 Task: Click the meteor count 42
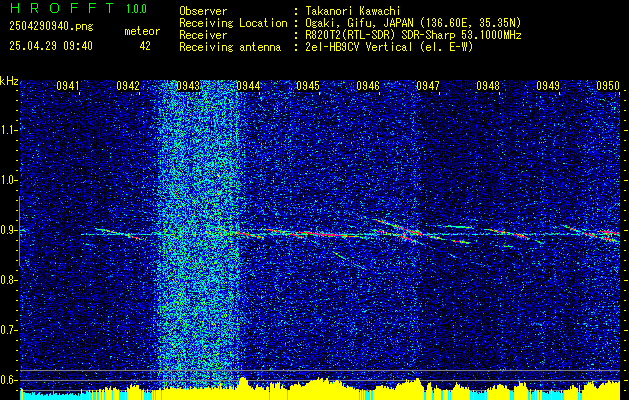pyautogui.click(x=145, y=46)
